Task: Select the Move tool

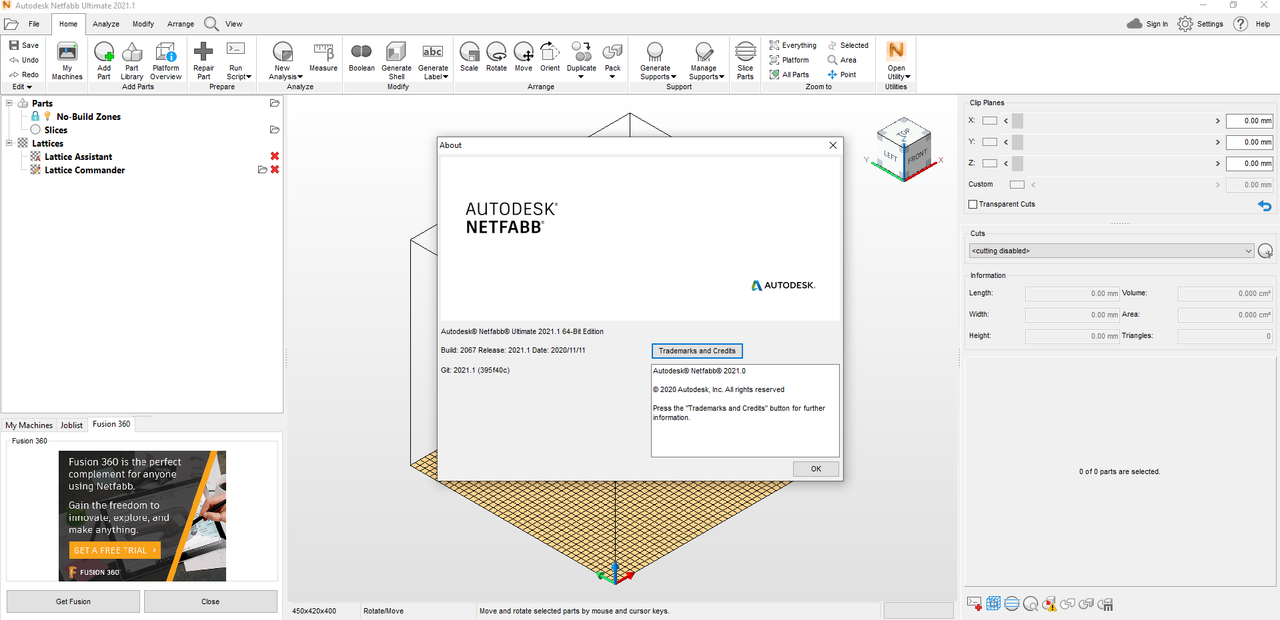Action: tap(523, 57)
